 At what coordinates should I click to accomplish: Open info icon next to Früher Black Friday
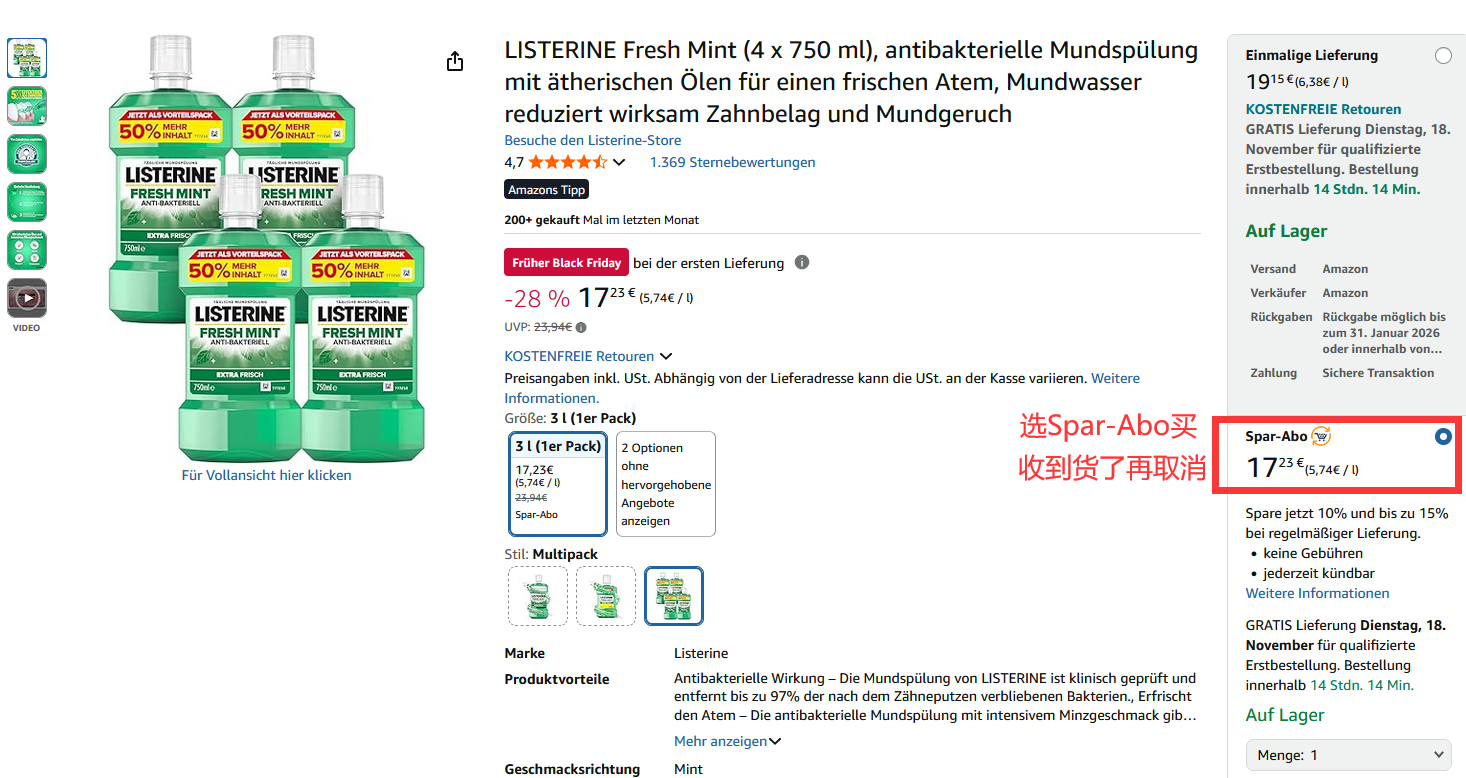coord(802,262)
